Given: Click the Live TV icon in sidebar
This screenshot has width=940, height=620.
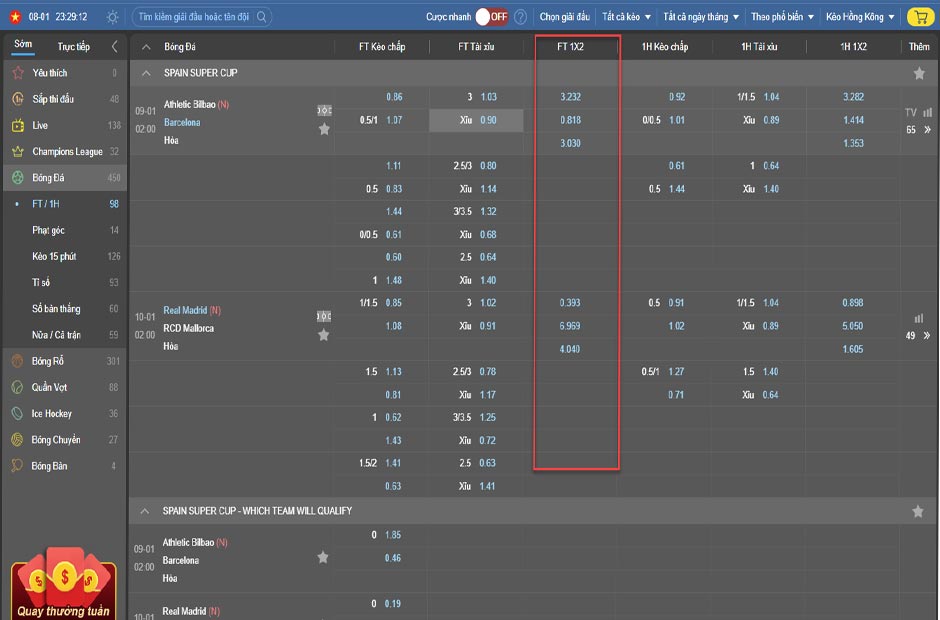Looking at the screenshot, I should point(18,125).
